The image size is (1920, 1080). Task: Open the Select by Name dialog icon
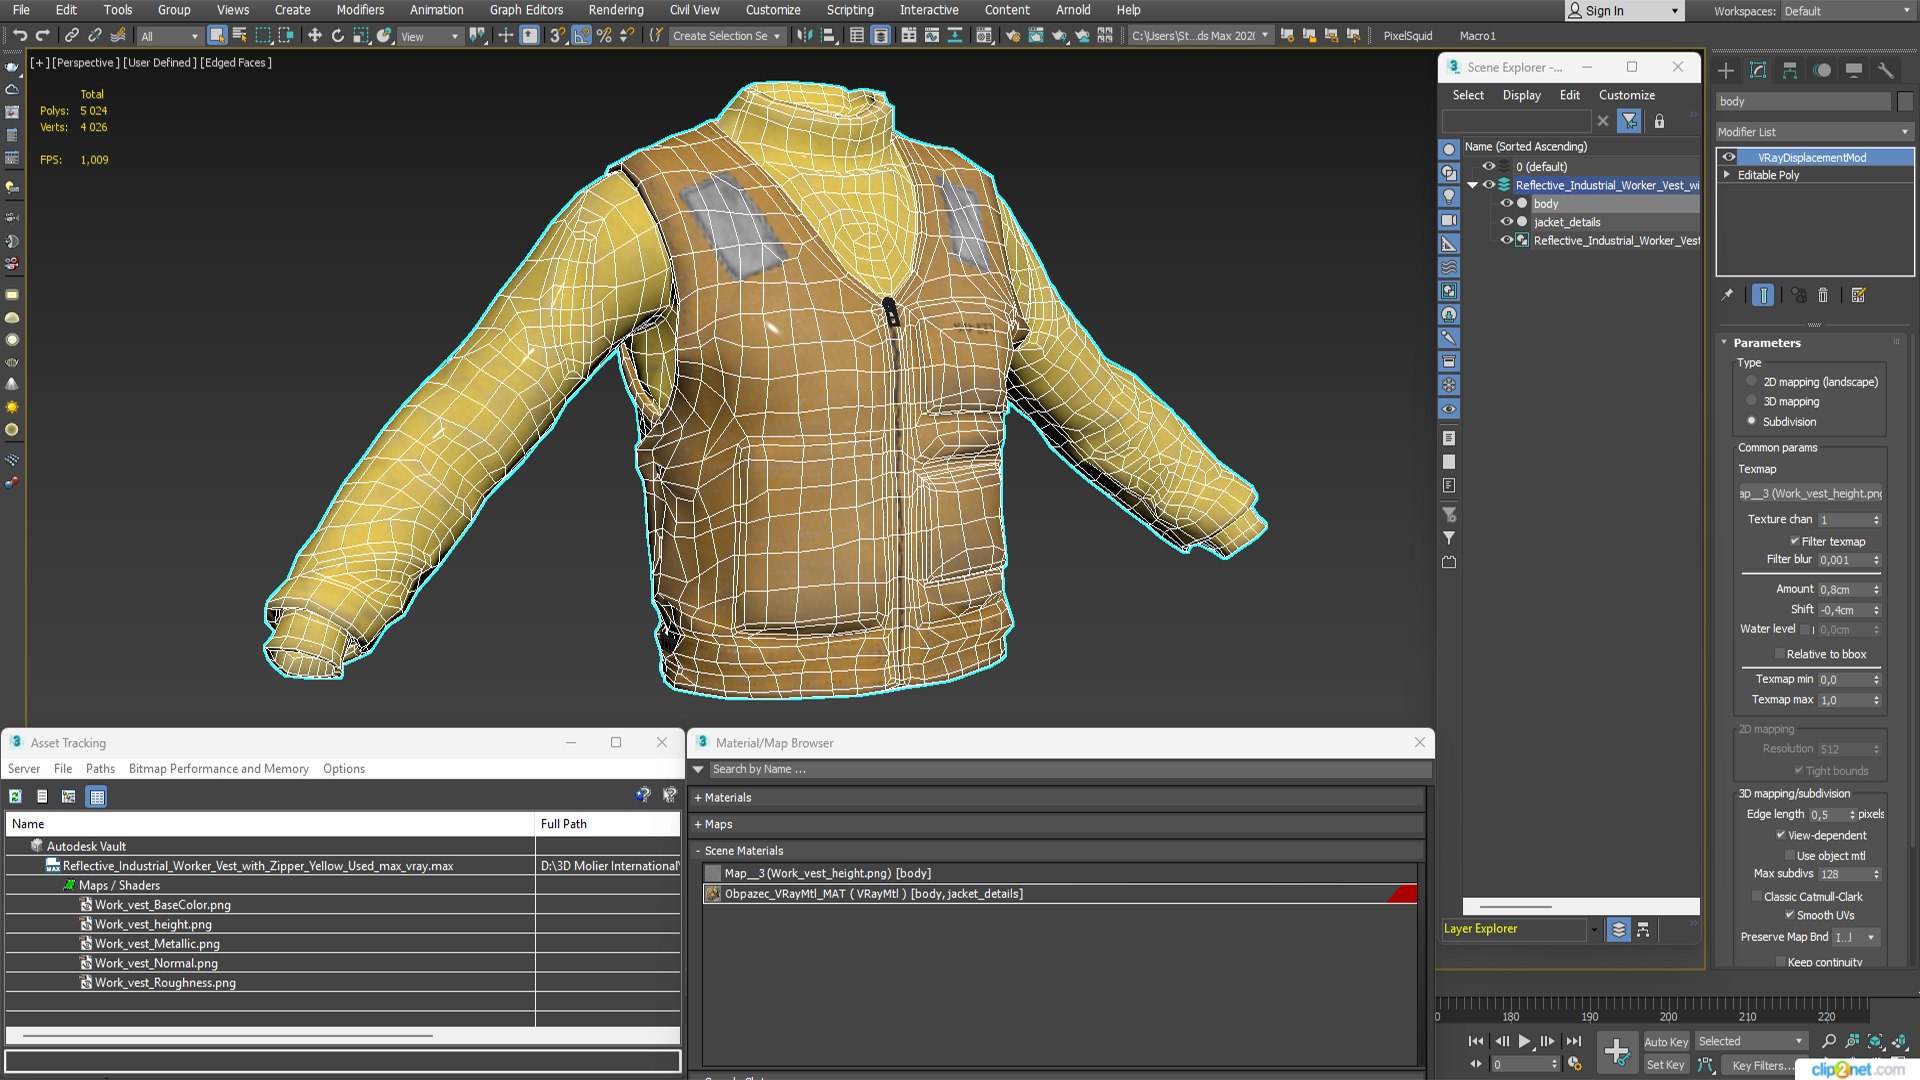[x=240, y=36]
